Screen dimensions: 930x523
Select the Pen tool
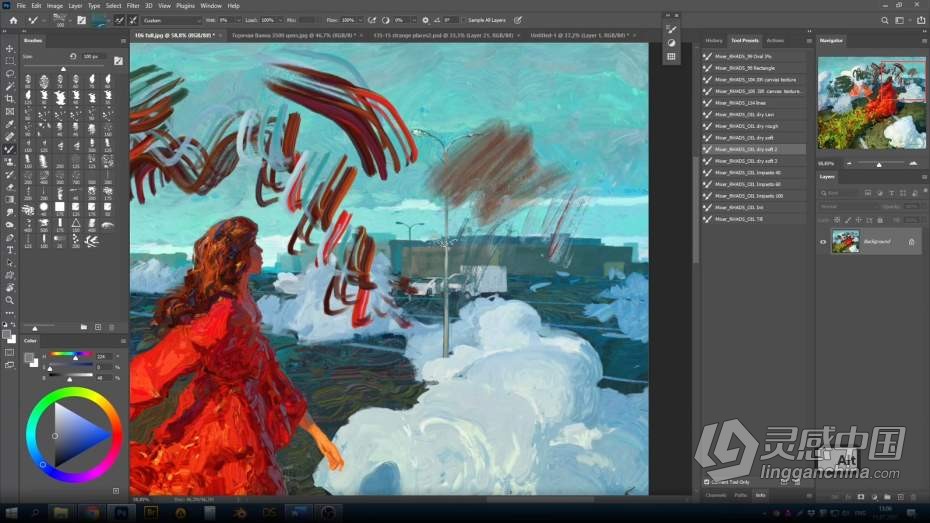point(9,237)
